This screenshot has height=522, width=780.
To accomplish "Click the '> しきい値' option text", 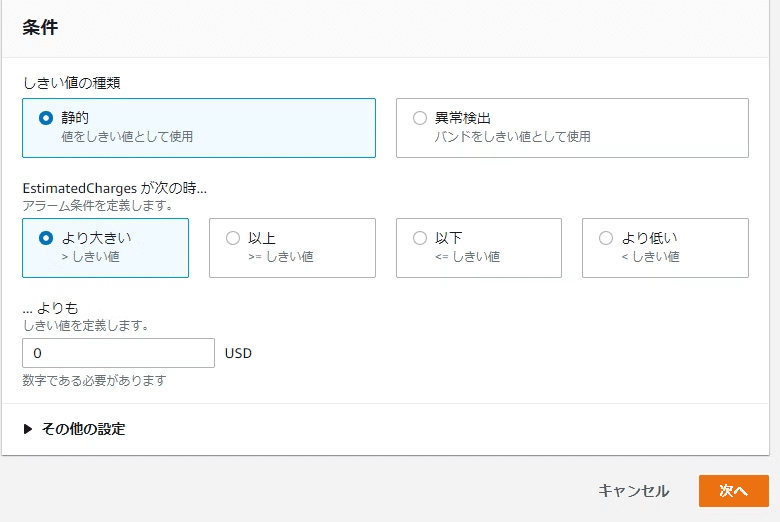I will (91, 257).
